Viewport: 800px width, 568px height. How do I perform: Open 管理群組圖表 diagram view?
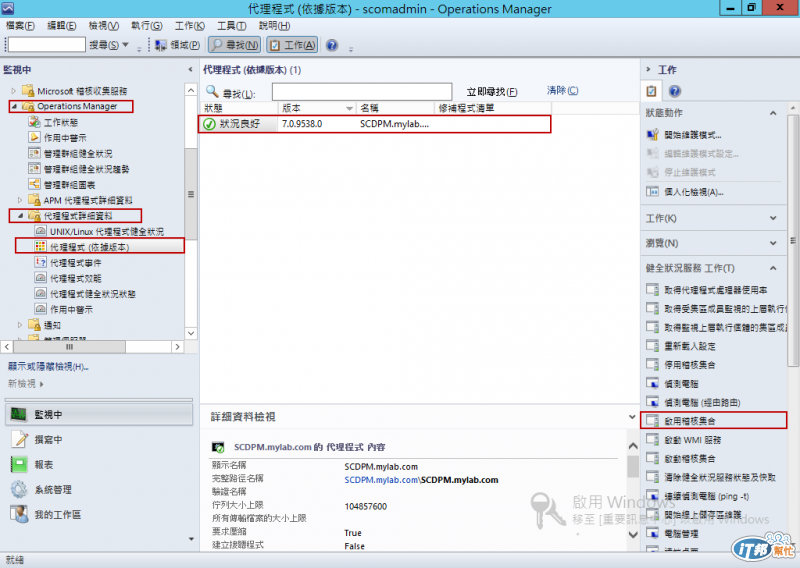[x=69, y=185]
